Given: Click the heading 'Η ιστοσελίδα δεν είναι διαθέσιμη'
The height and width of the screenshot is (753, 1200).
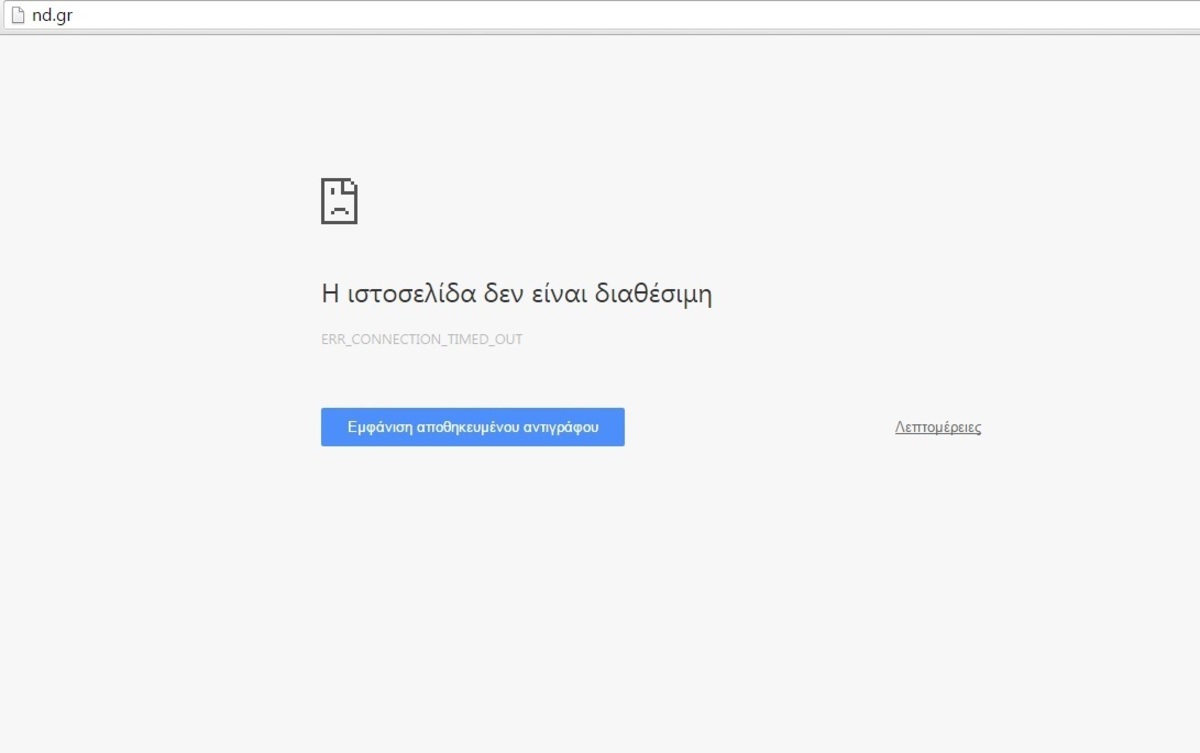Looking at the screenshot, I should (517, 294).
